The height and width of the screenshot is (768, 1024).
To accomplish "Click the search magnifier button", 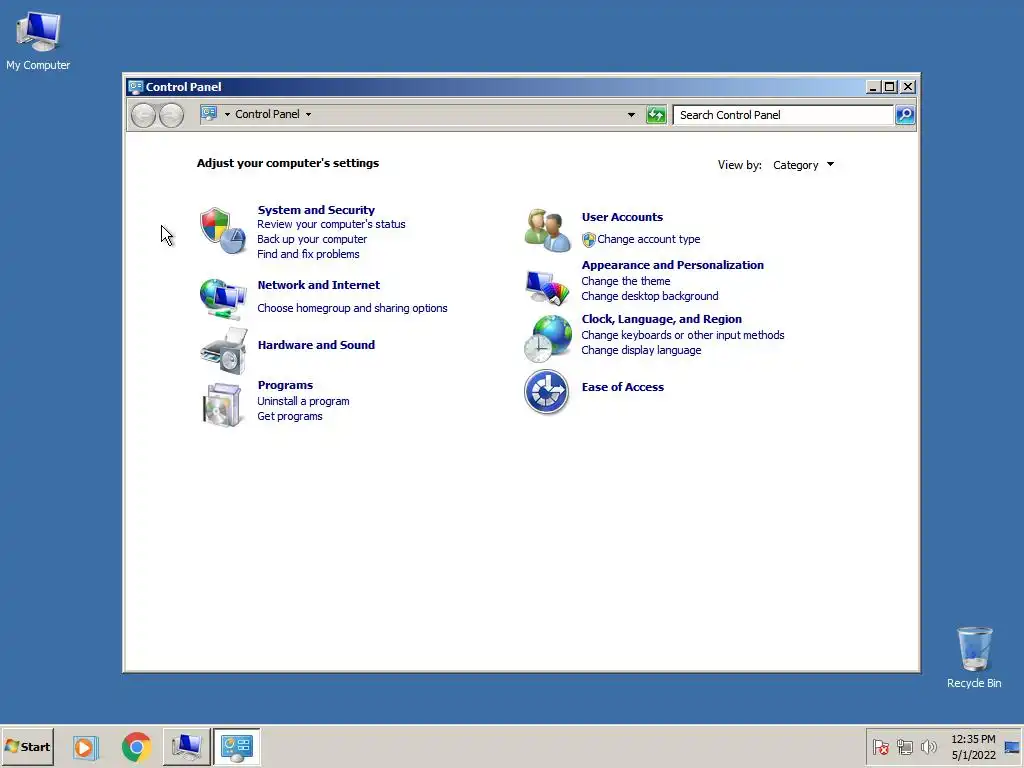I will click(904, 115).
